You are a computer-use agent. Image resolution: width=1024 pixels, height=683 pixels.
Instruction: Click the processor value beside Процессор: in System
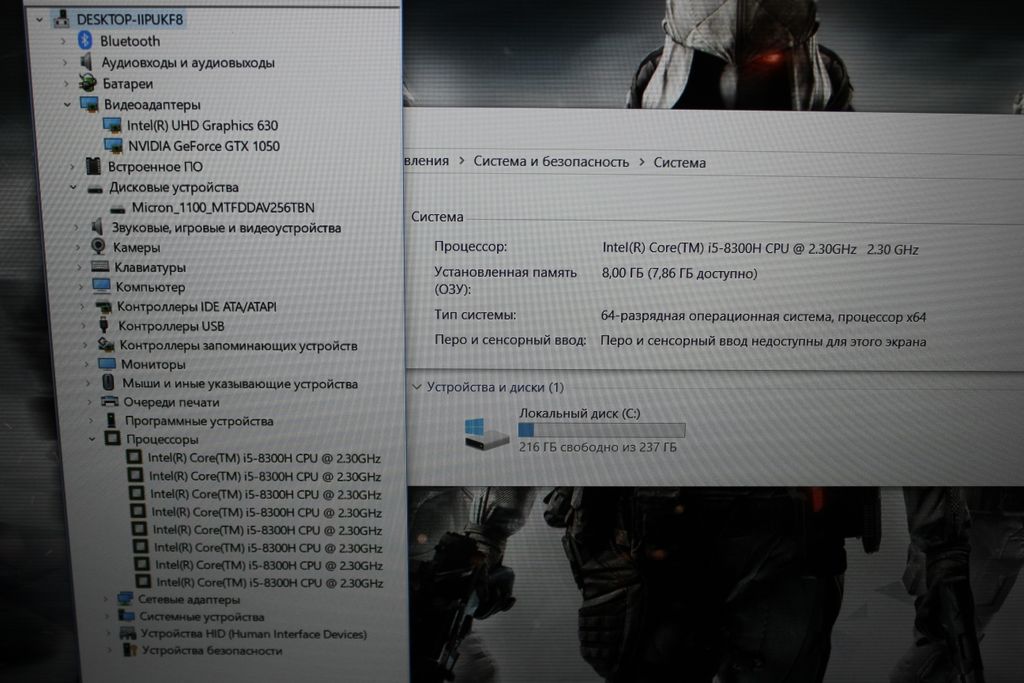pos(760,248)
